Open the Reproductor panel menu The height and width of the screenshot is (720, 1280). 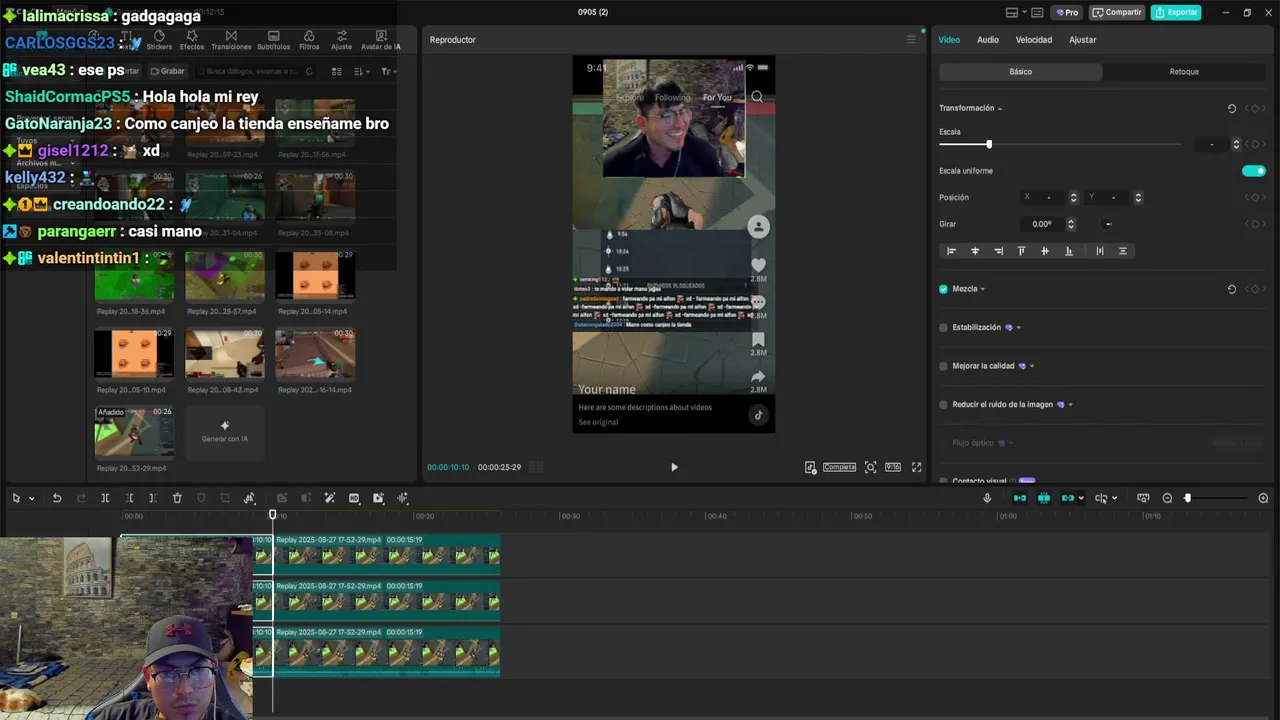coord(911,40)
